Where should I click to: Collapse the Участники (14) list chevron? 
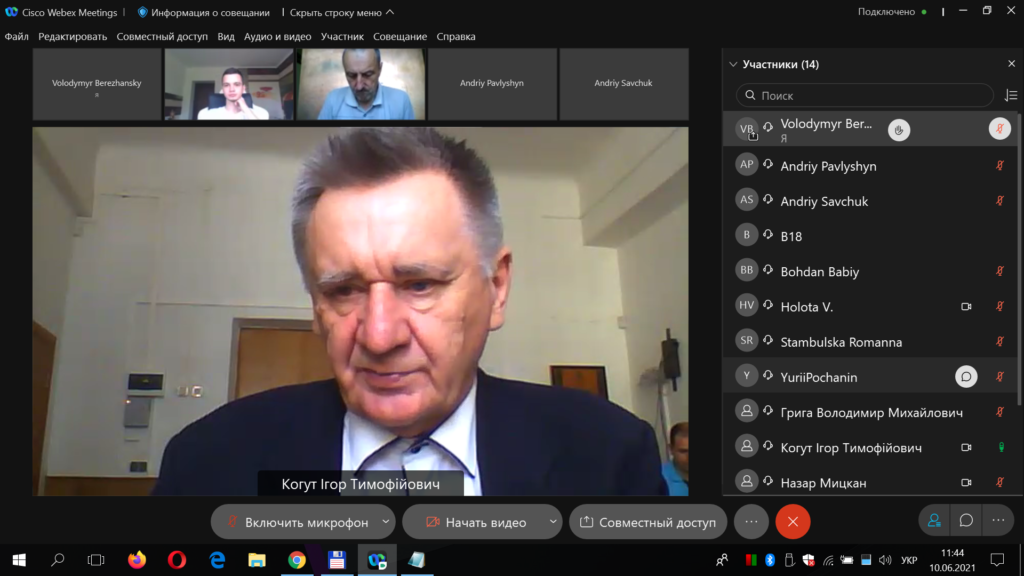(733, 64)
